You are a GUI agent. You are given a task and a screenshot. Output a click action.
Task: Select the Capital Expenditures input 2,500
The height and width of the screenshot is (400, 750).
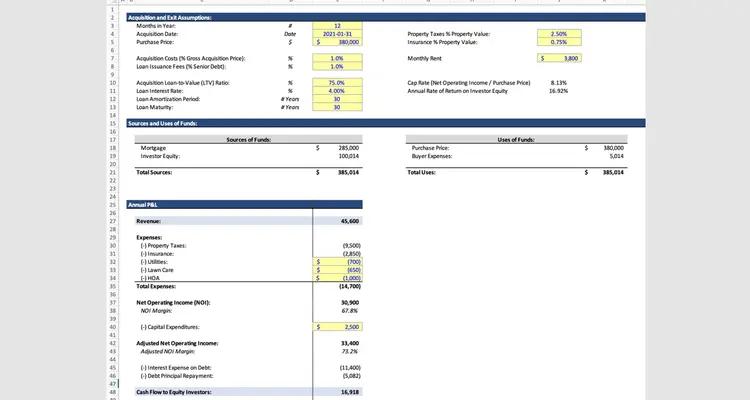(x=337, y=327)
